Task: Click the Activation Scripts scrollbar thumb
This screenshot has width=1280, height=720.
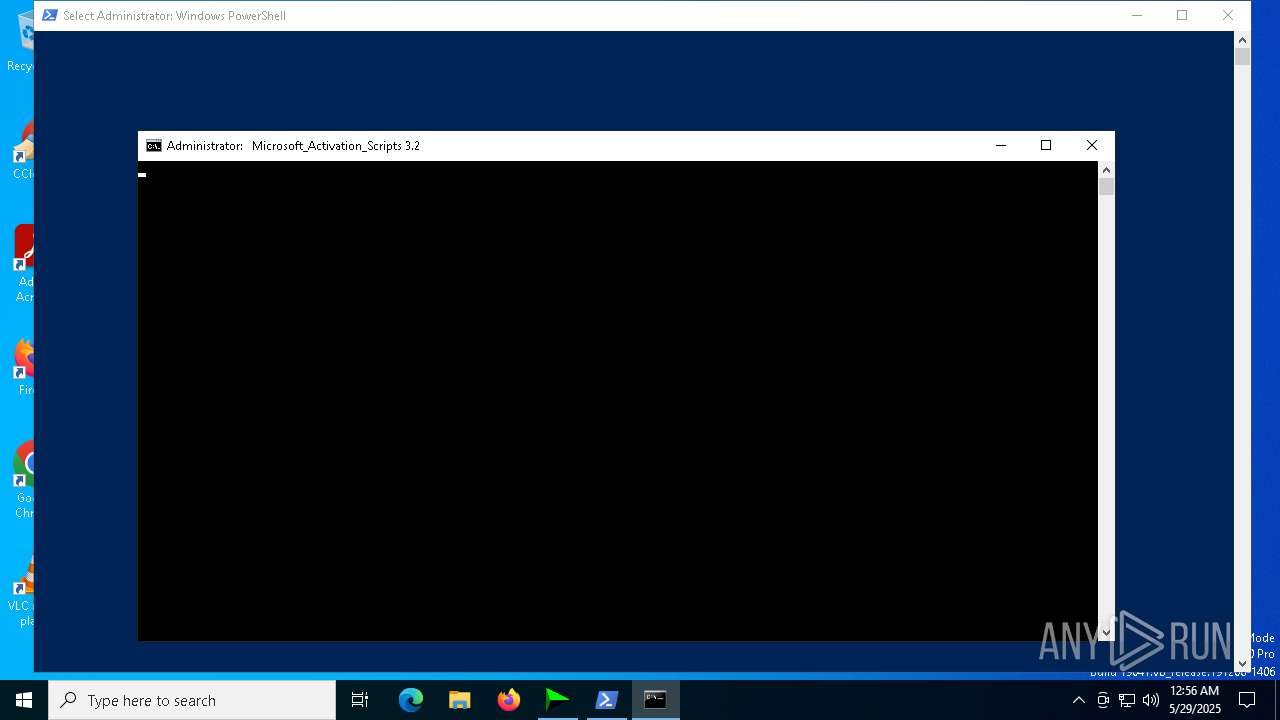Action: tap(1106, 187)
